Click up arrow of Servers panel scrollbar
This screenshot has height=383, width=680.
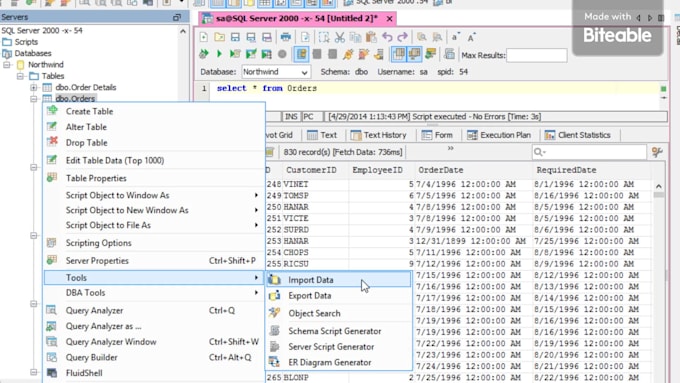click(x=183, y=31)
